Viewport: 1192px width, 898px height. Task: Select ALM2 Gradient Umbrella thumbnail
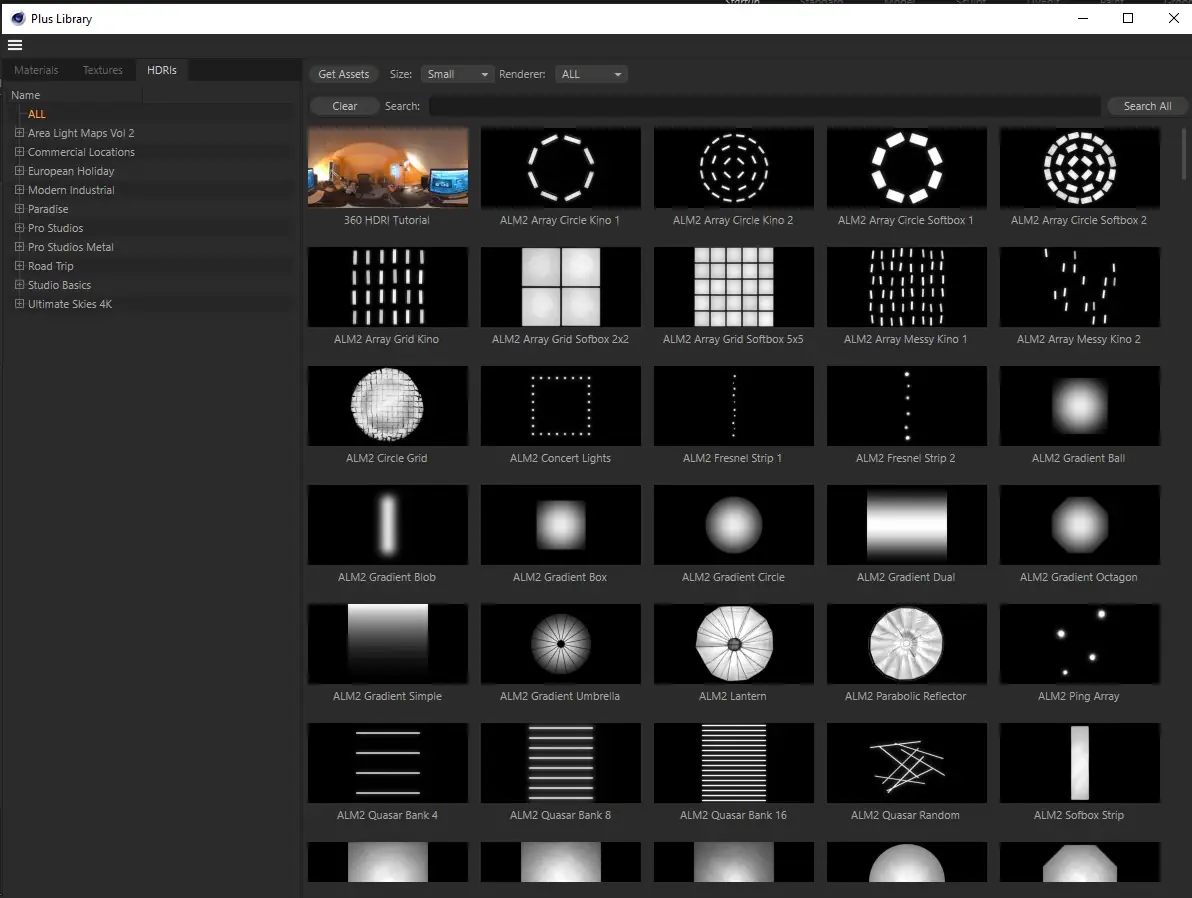click(x=561, y=644)
